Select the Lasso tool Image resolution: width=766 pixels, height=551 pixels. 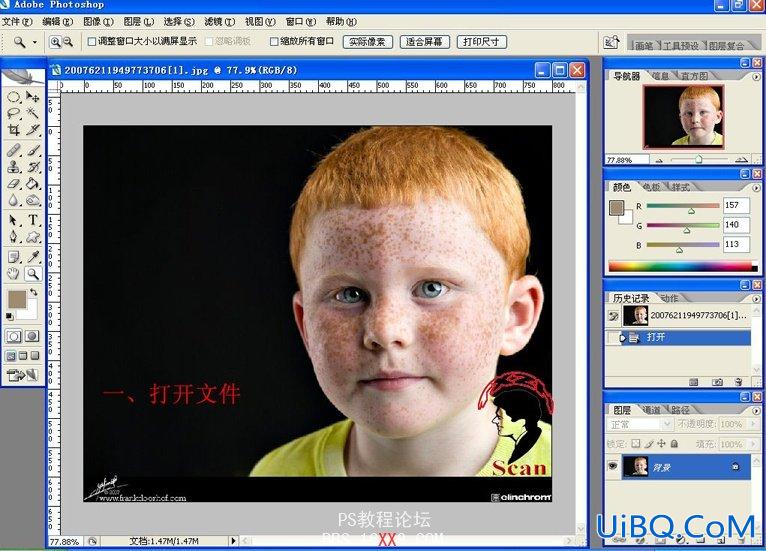pyautogui.click(x=13, y=113)
